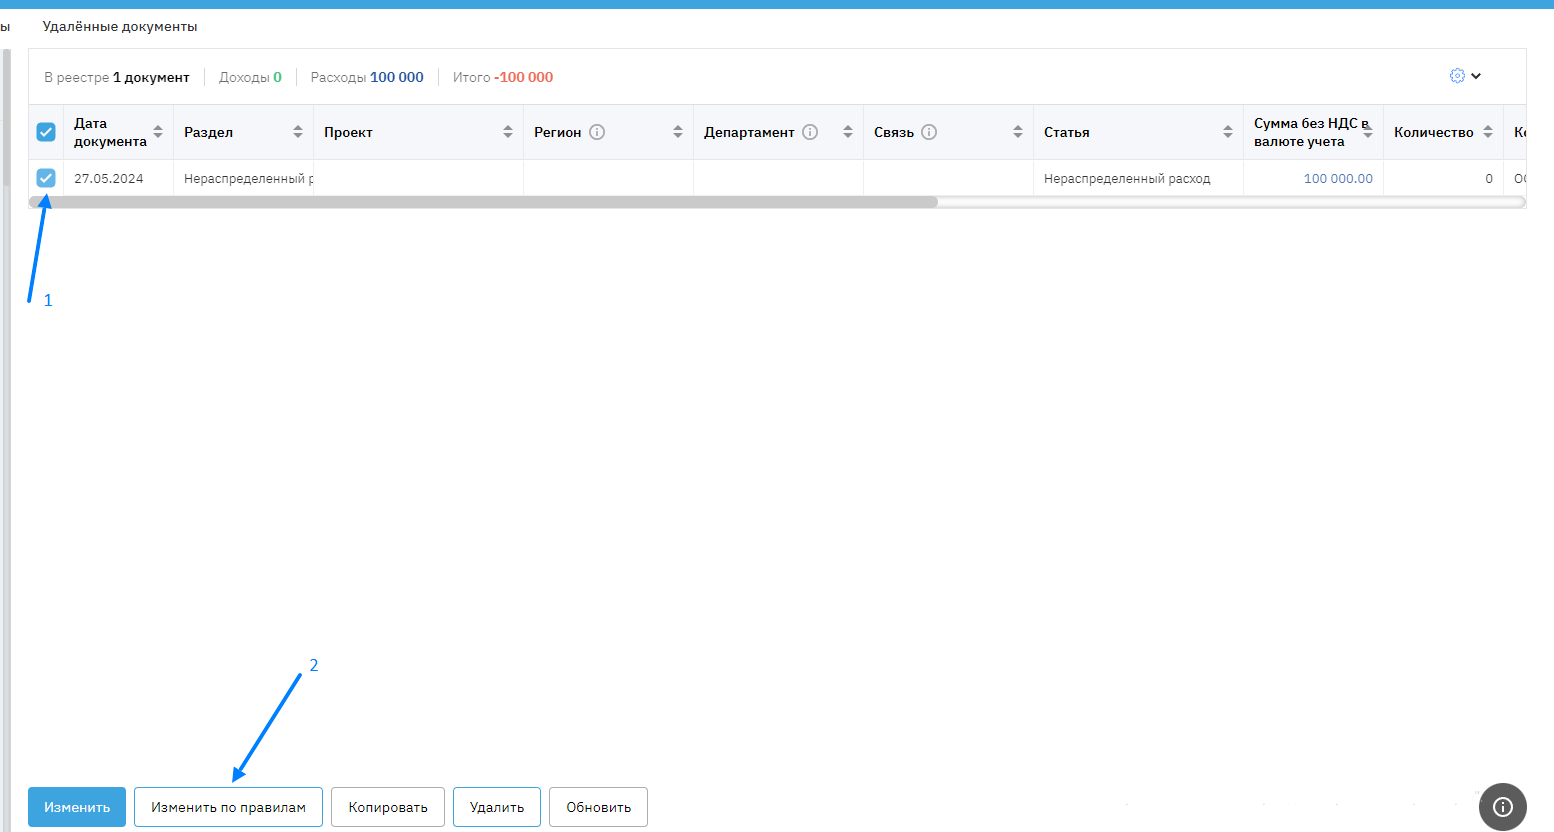Show info tooltip for Регион column
Screen dimensions: 1554x832
(x=597, y=132)
